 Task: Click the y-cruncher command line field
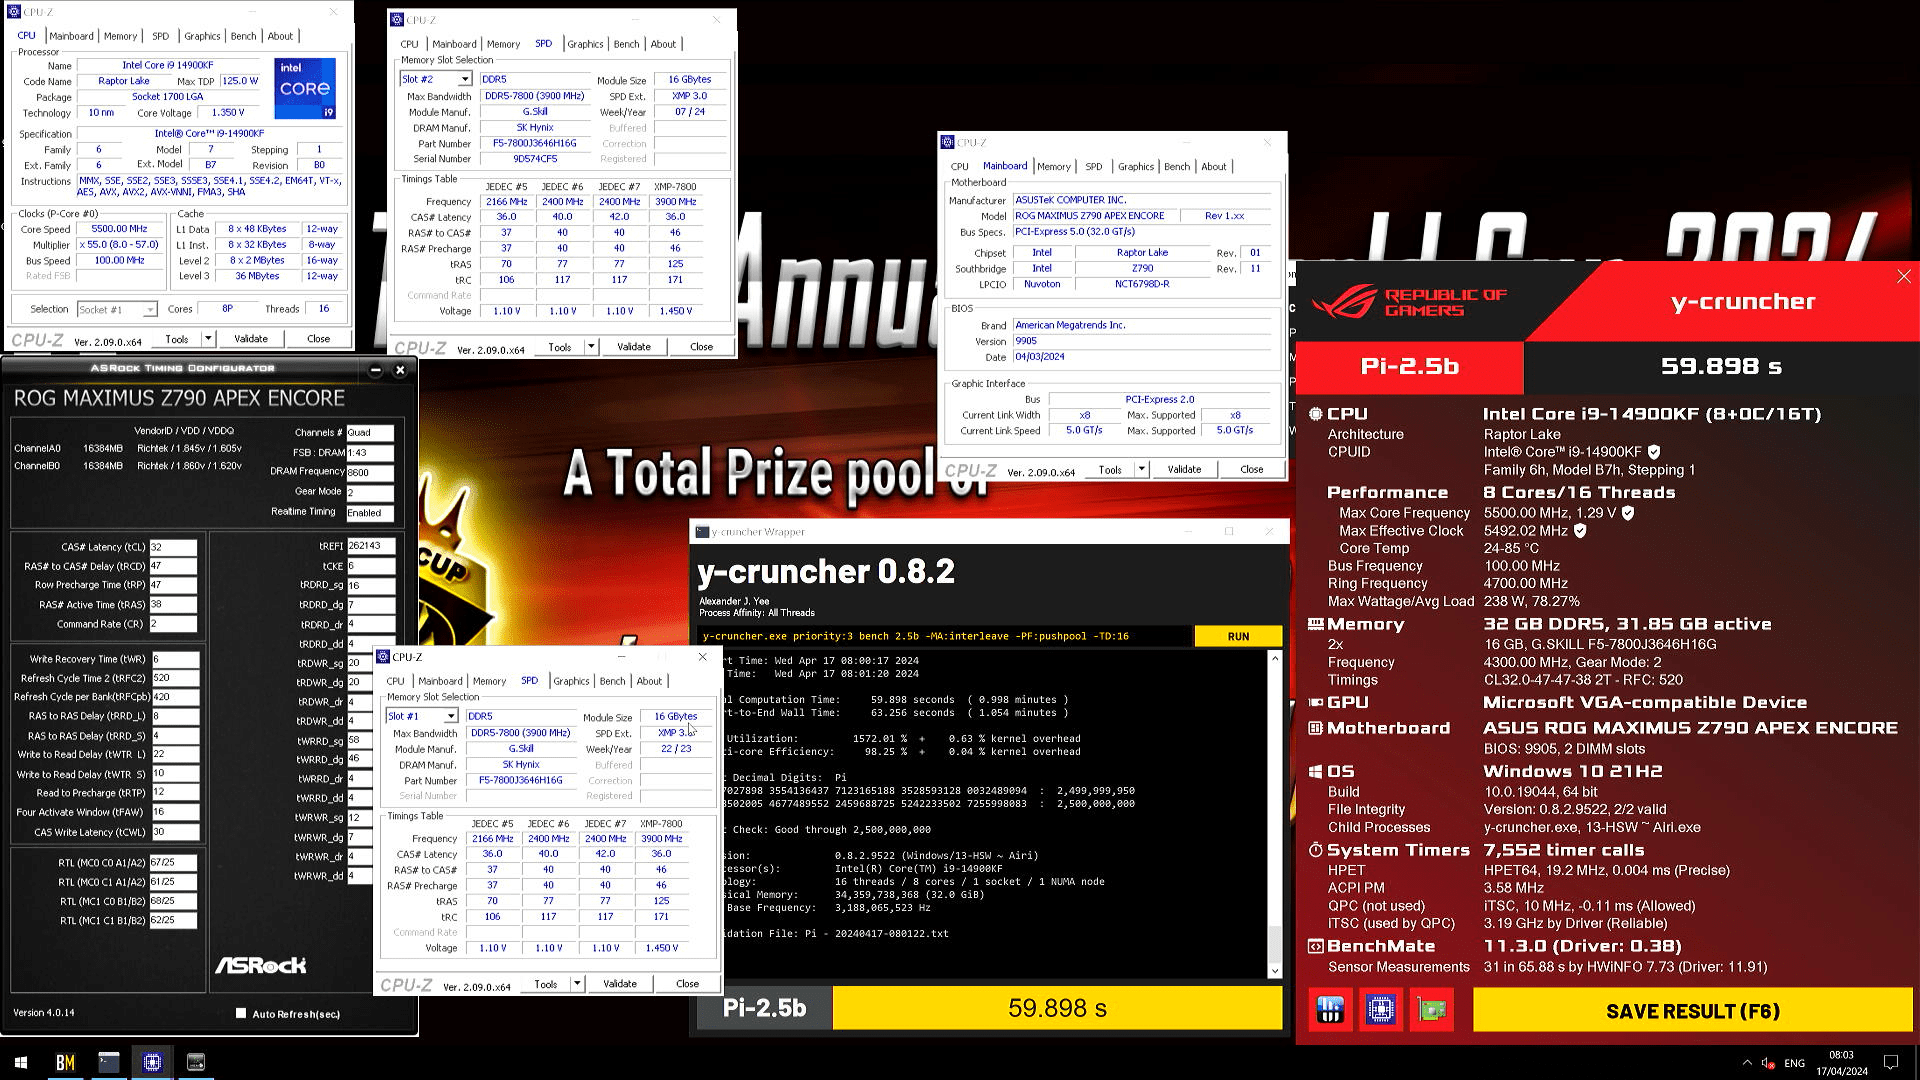[x=945, y=636]
